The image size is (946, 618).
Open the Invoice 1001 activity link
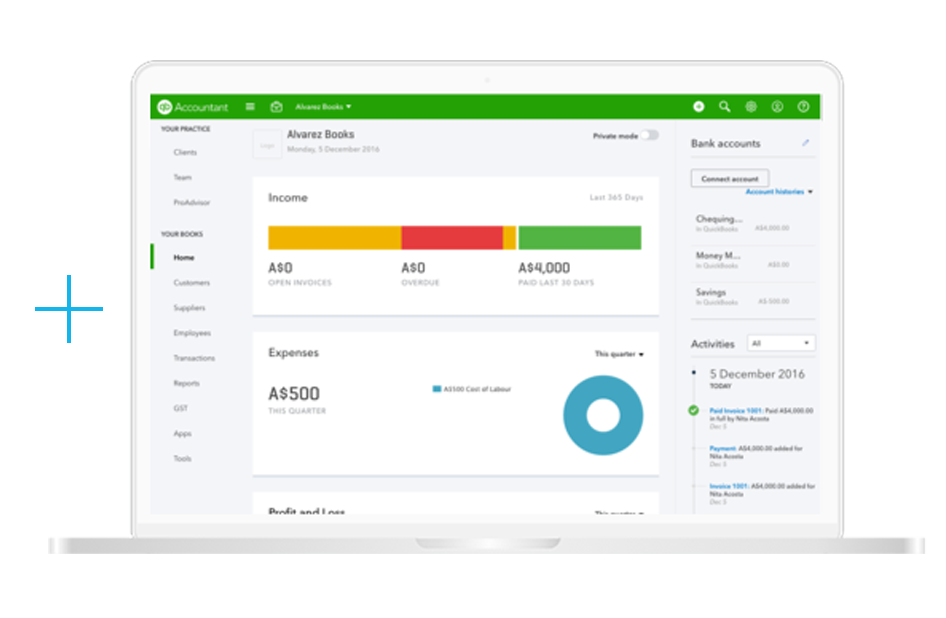point(729,486)
